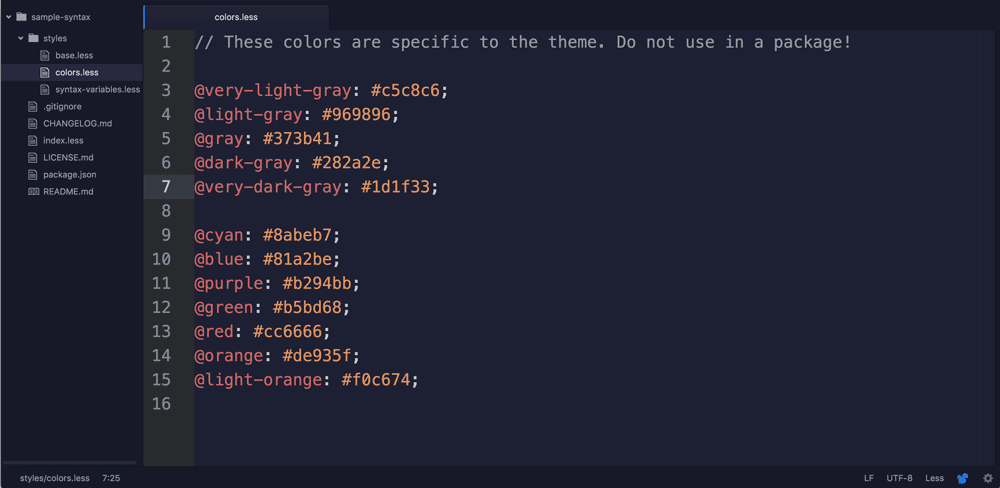This screenshot has height=488, width=1000.
Task: Click the styles folder icon
Action: [33, 38]
